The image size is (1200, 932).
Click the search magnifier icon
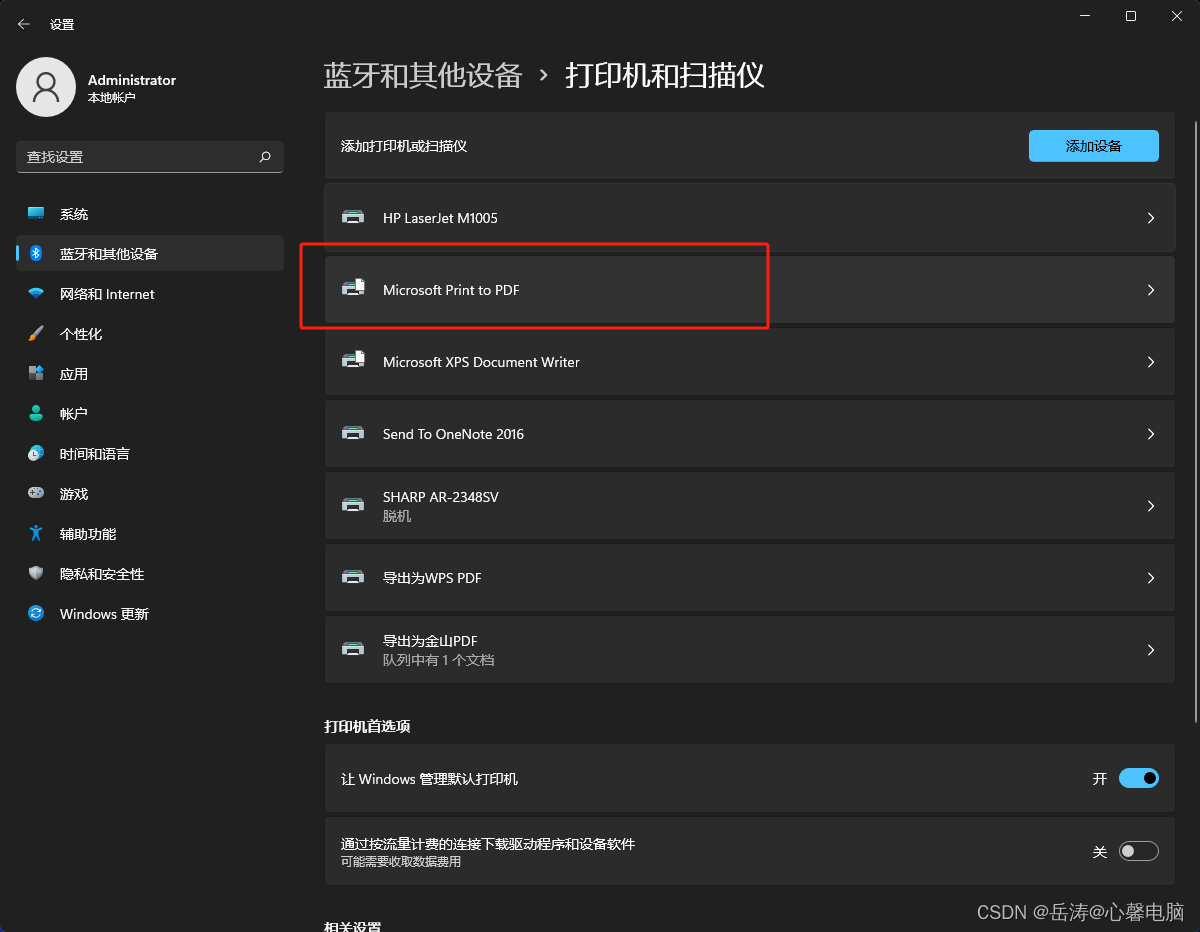[x=265, y=157]
